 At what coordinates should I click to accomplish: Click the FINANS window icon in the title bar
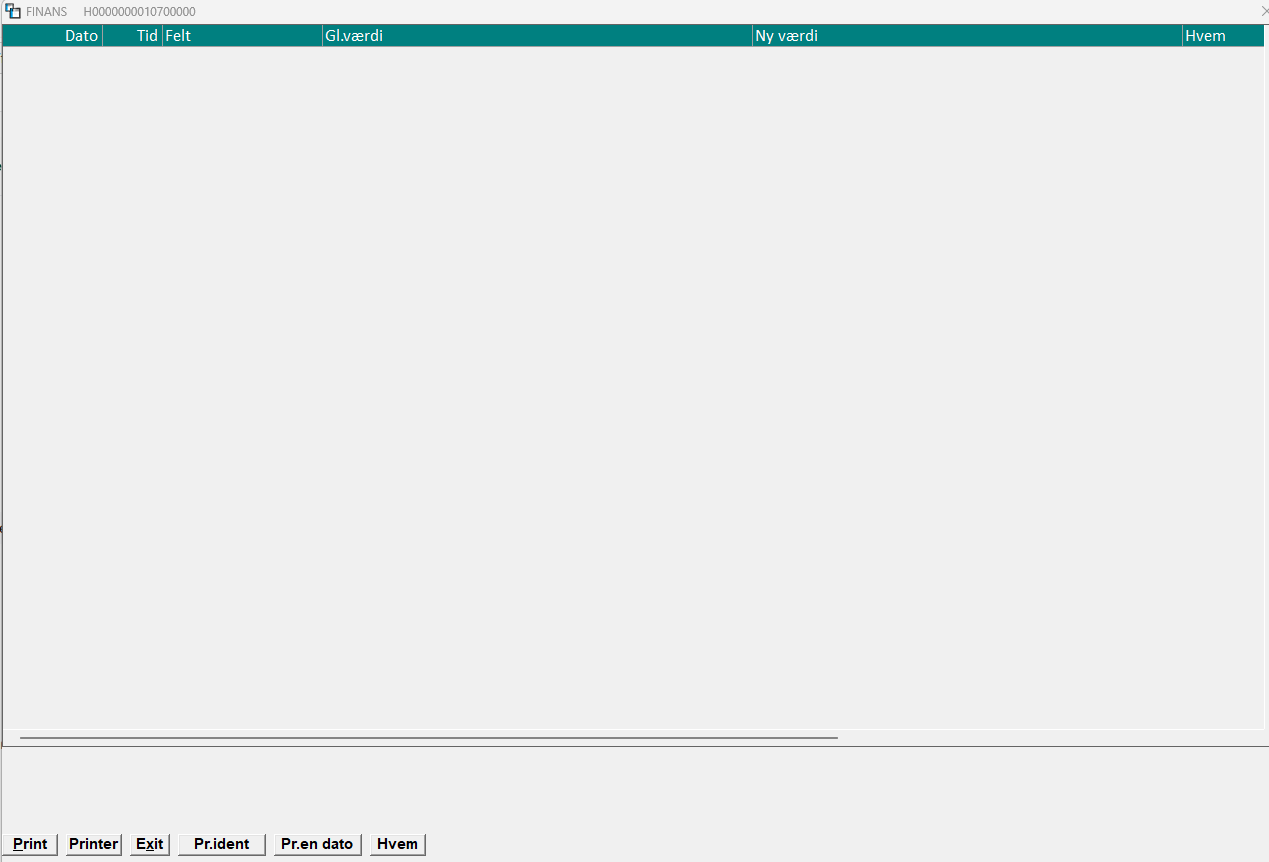[13, 11]
